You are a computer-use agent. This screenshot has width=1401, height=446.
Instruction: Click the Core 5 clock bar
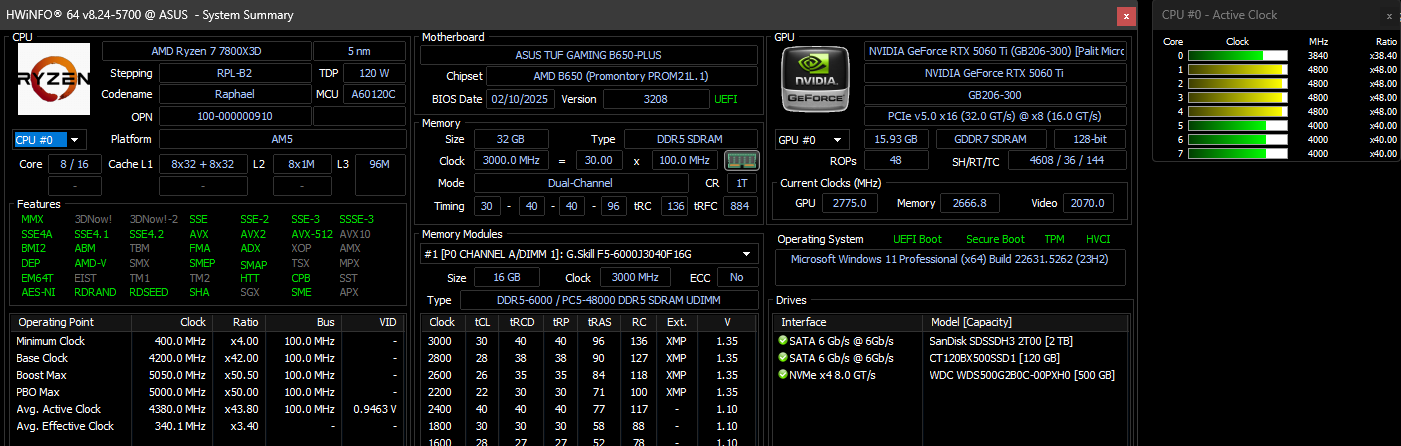1238,126
